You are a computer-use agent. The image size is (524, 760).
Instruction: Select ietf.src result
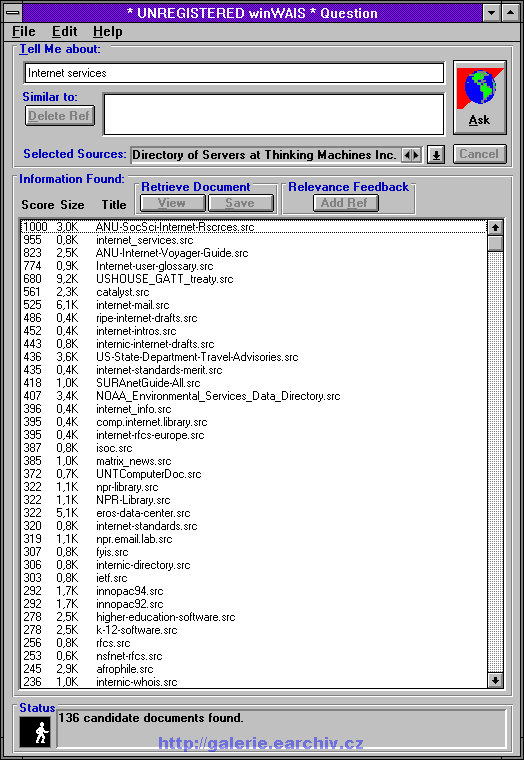point(254,578)
